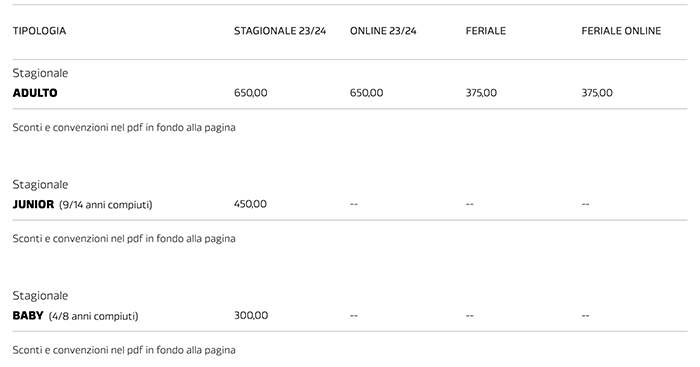Image resolution: width=700 pixels, height=367 pixels.
Task: Click the ONLINE 23/24 column header
Action: point(383,31)
